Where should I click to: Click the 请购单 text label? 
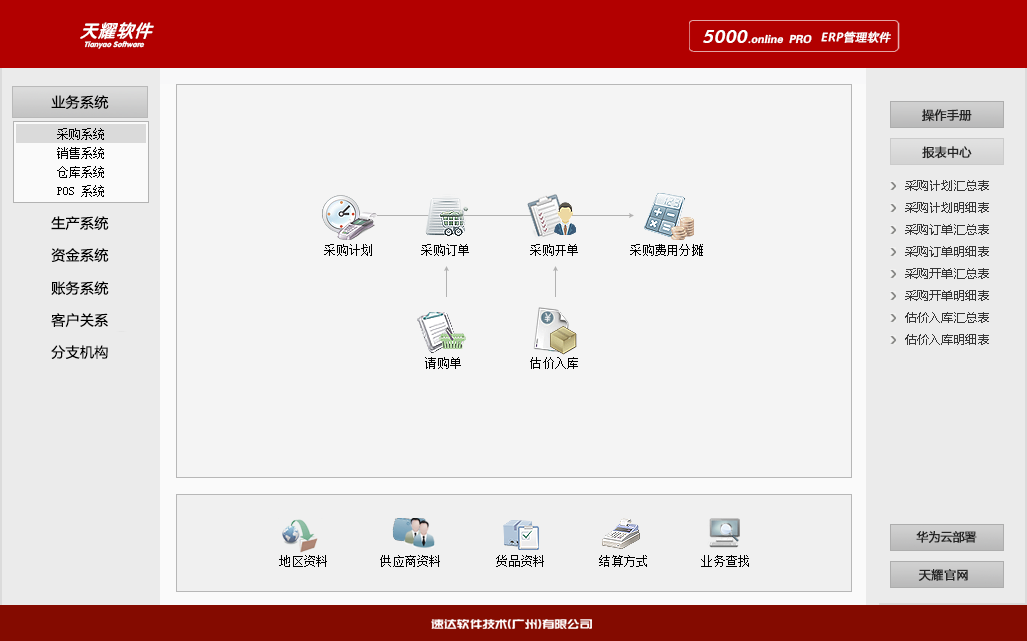coord(443,363)
